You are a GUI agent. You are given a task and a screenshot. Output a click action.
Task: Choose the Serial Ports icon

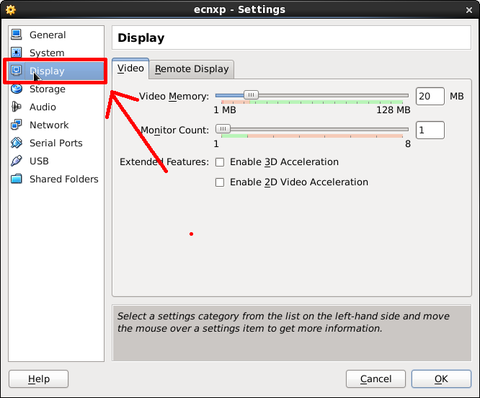16,143
